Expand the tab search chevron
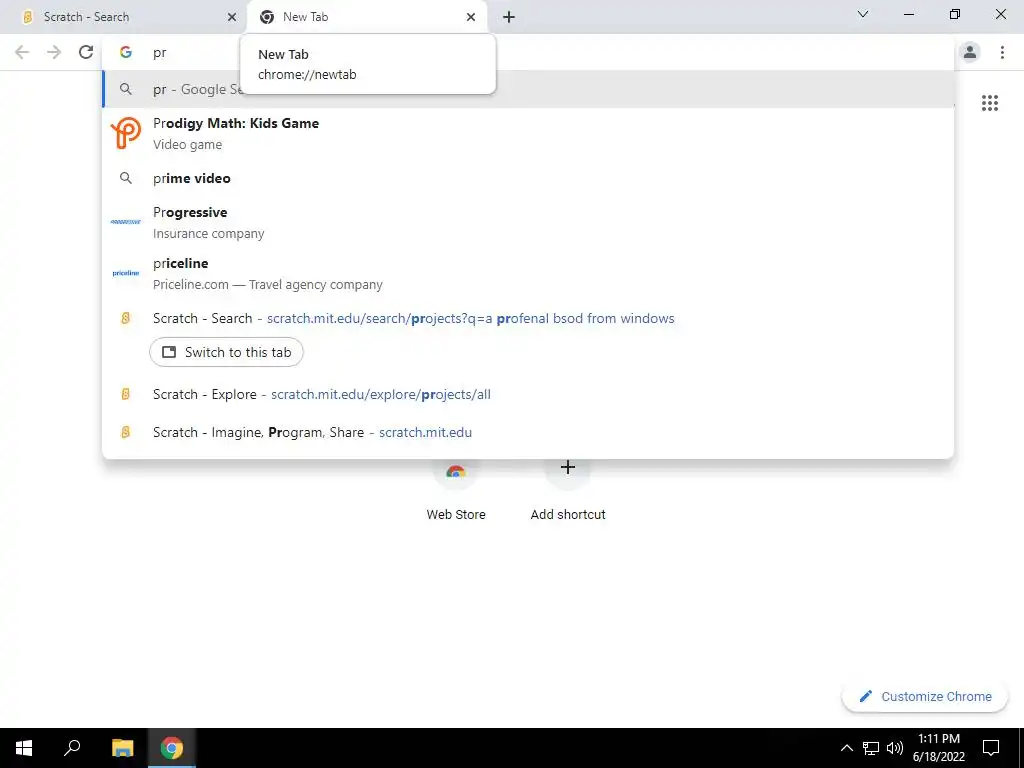Screen dimensions: 1024x768 coord(863,14)
